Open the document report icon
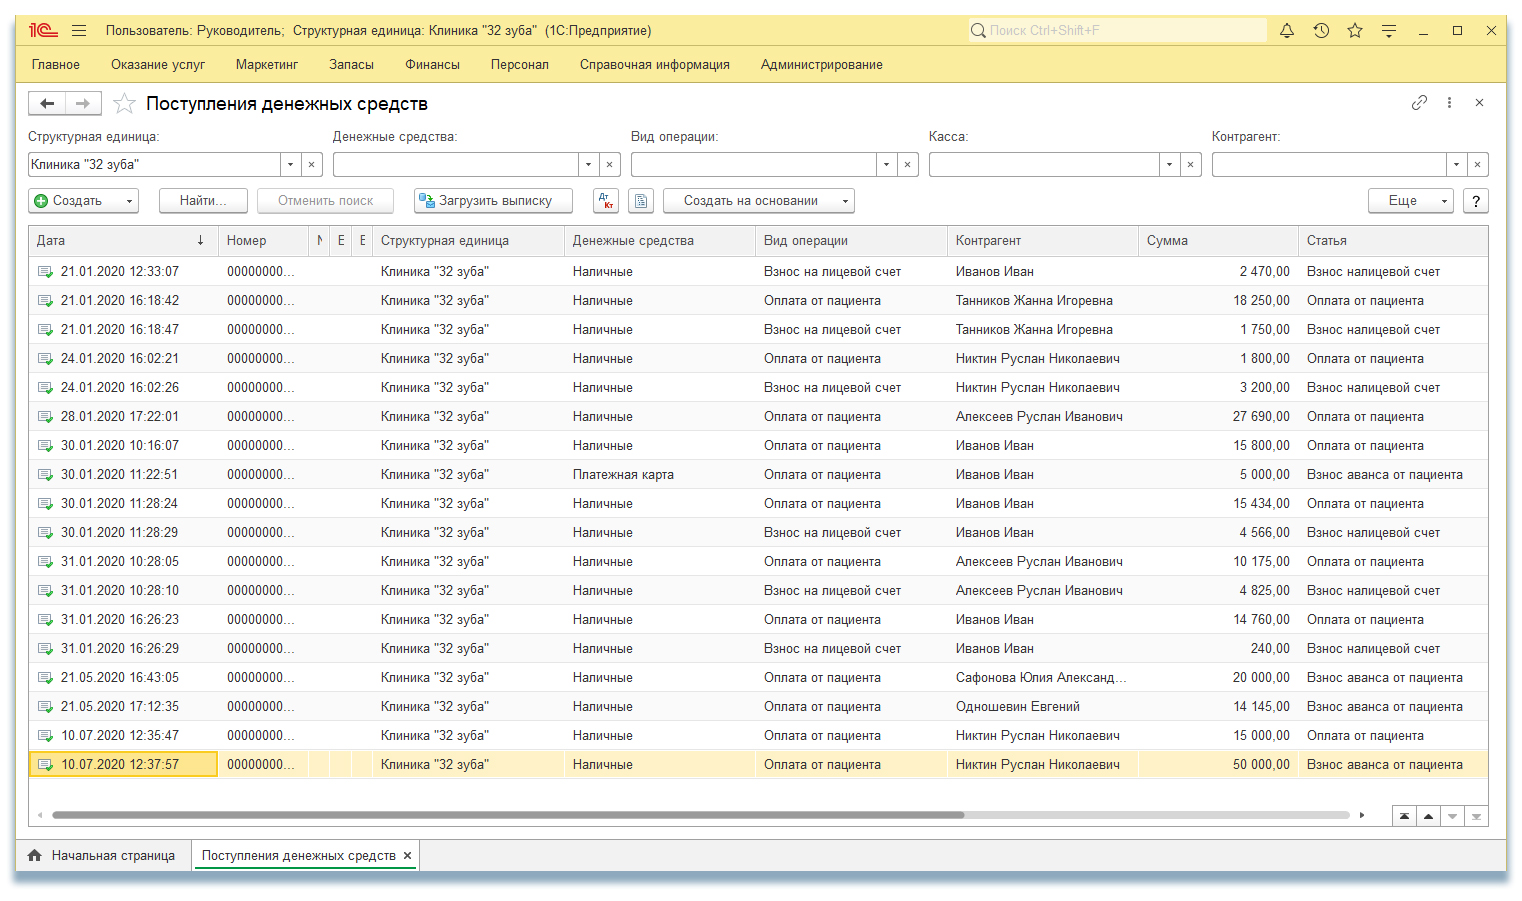Viewport: 1522px width, 901px height. click(641, 201)
